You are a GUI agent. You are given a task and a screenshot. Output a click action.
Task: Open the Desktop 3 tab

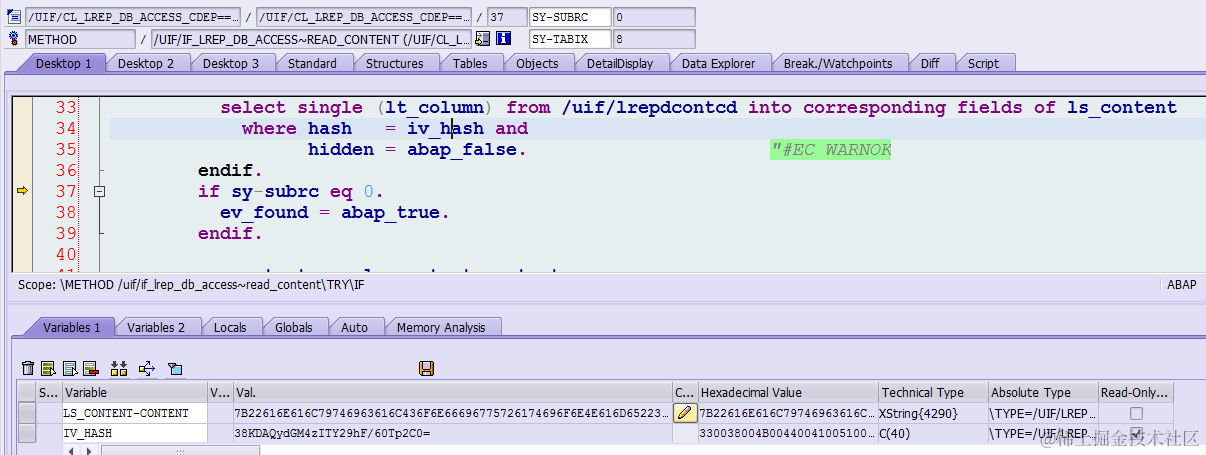[x=231, y=63]
